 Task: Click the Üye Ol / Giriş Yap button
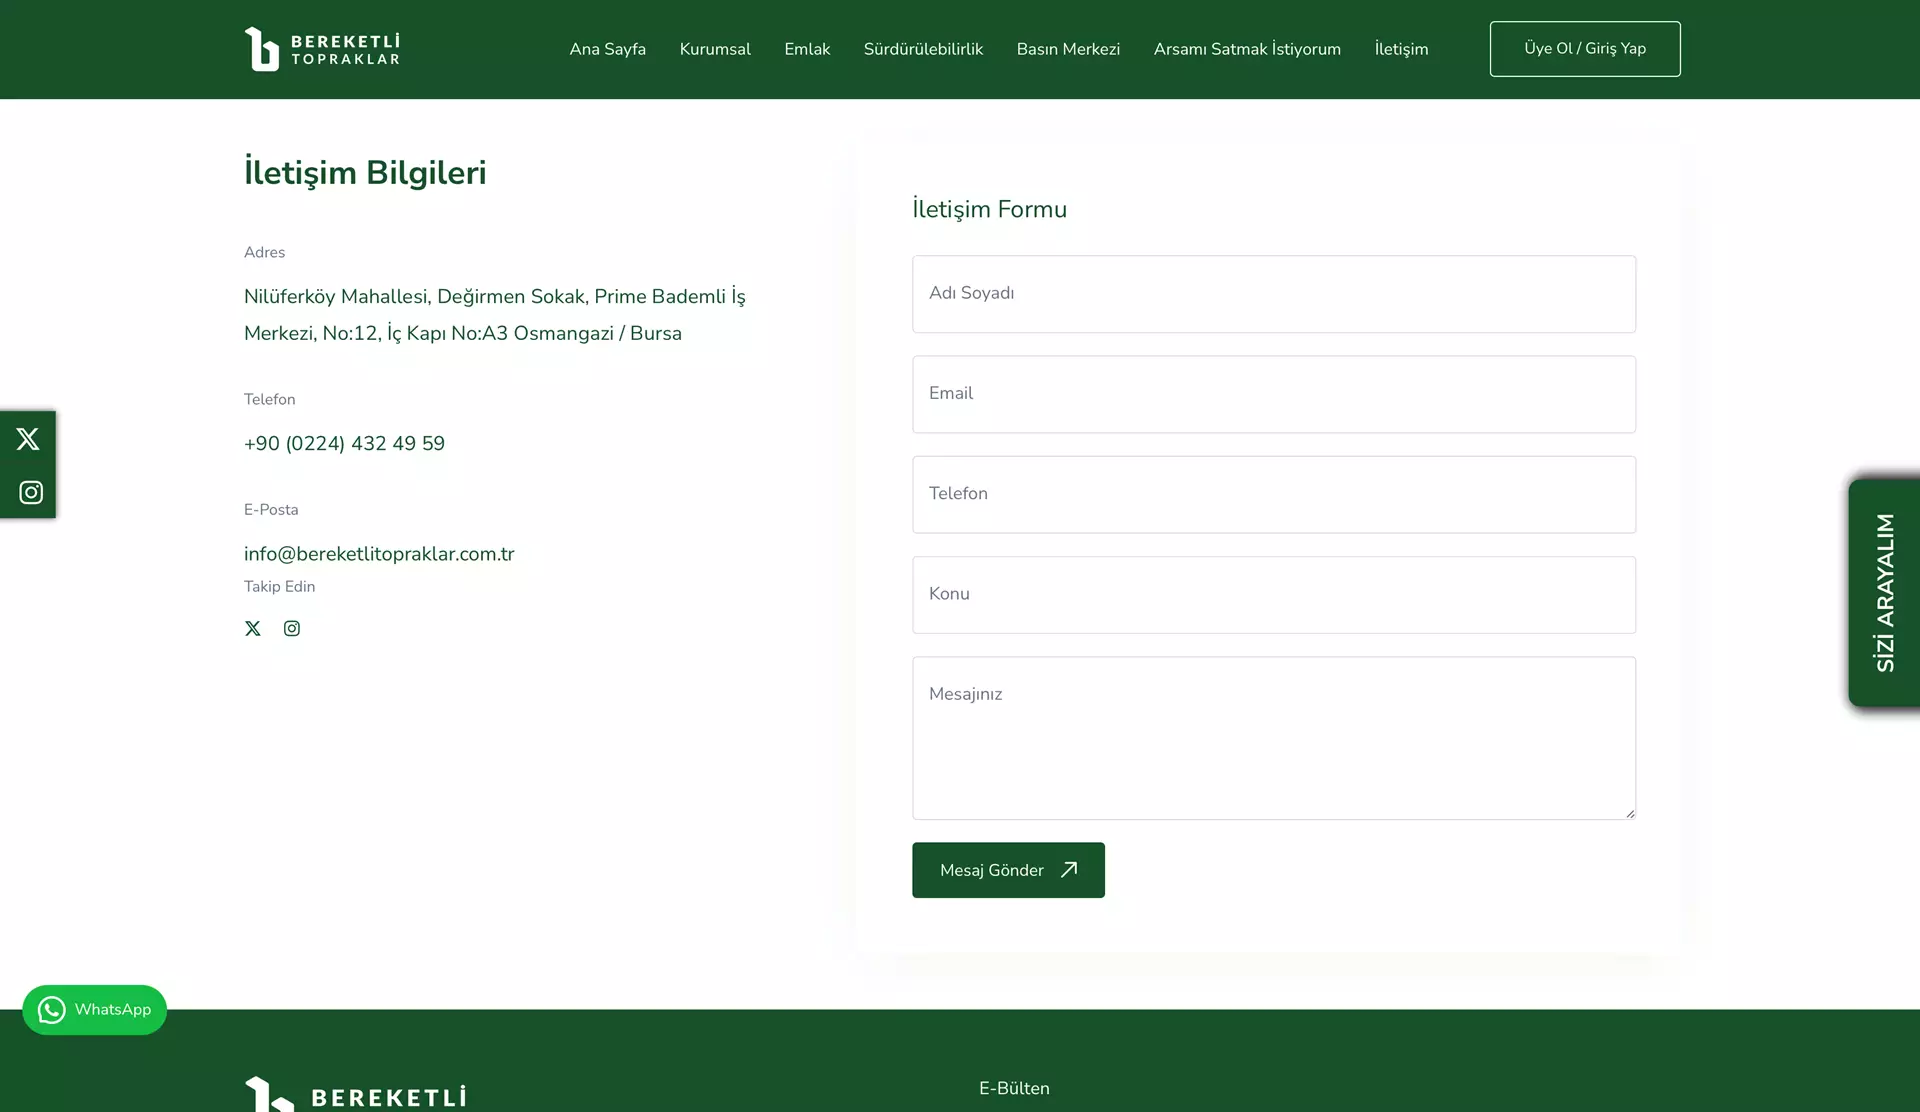[x=1585, y=48]
